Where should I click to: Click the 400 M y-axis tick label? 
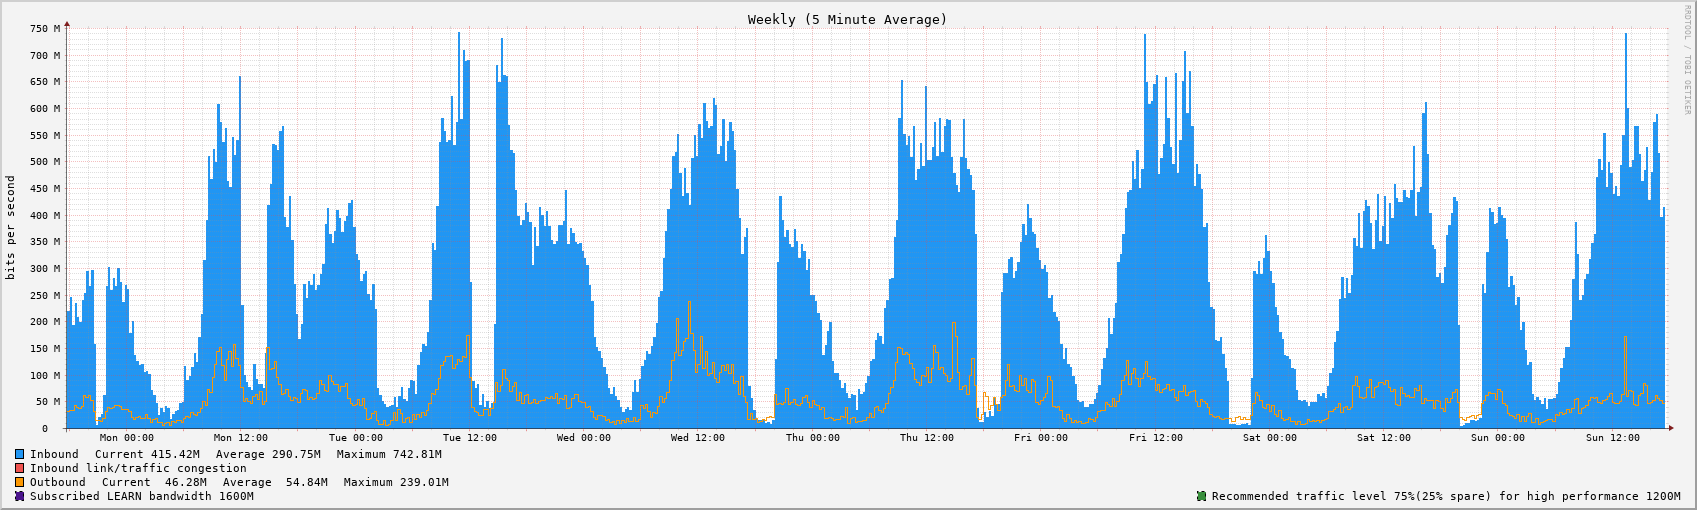(x=45, y=215)
